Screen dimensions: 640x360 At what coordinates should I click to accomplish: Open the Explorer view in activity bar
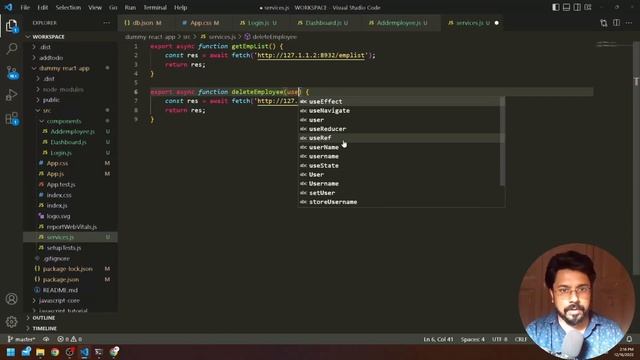click(11, 26)
